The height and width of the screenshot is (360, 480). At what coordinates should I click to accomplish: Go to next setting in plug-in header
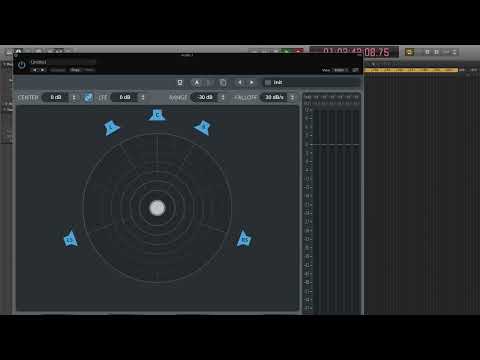pos(43,70)
